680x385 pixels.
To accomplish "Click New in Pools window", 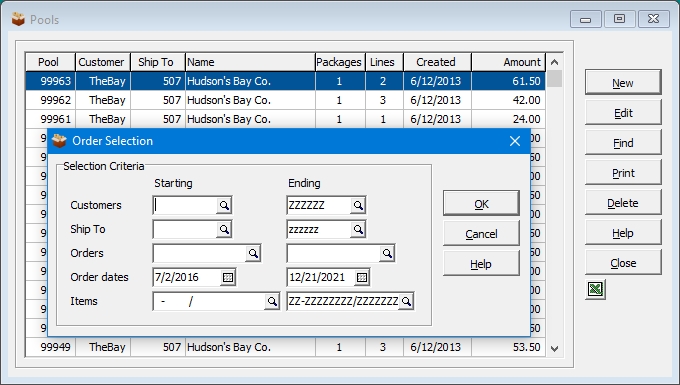I will (623, 82).
